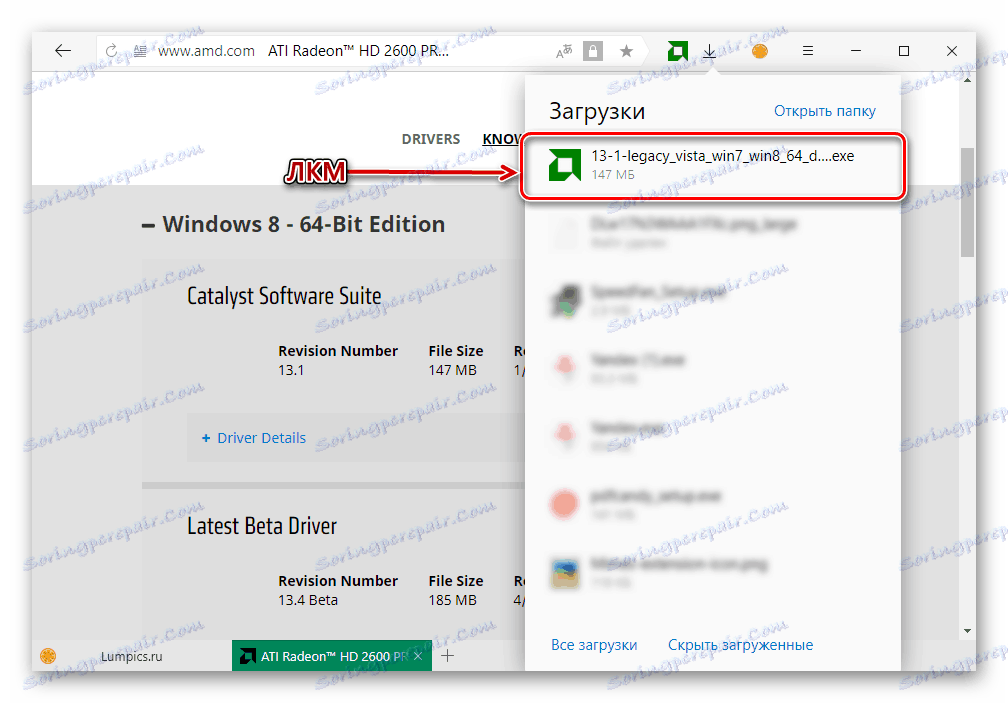
Task: Collapse the Windows 8 - 64-Bit Edition section
Action: pos(148,224)
